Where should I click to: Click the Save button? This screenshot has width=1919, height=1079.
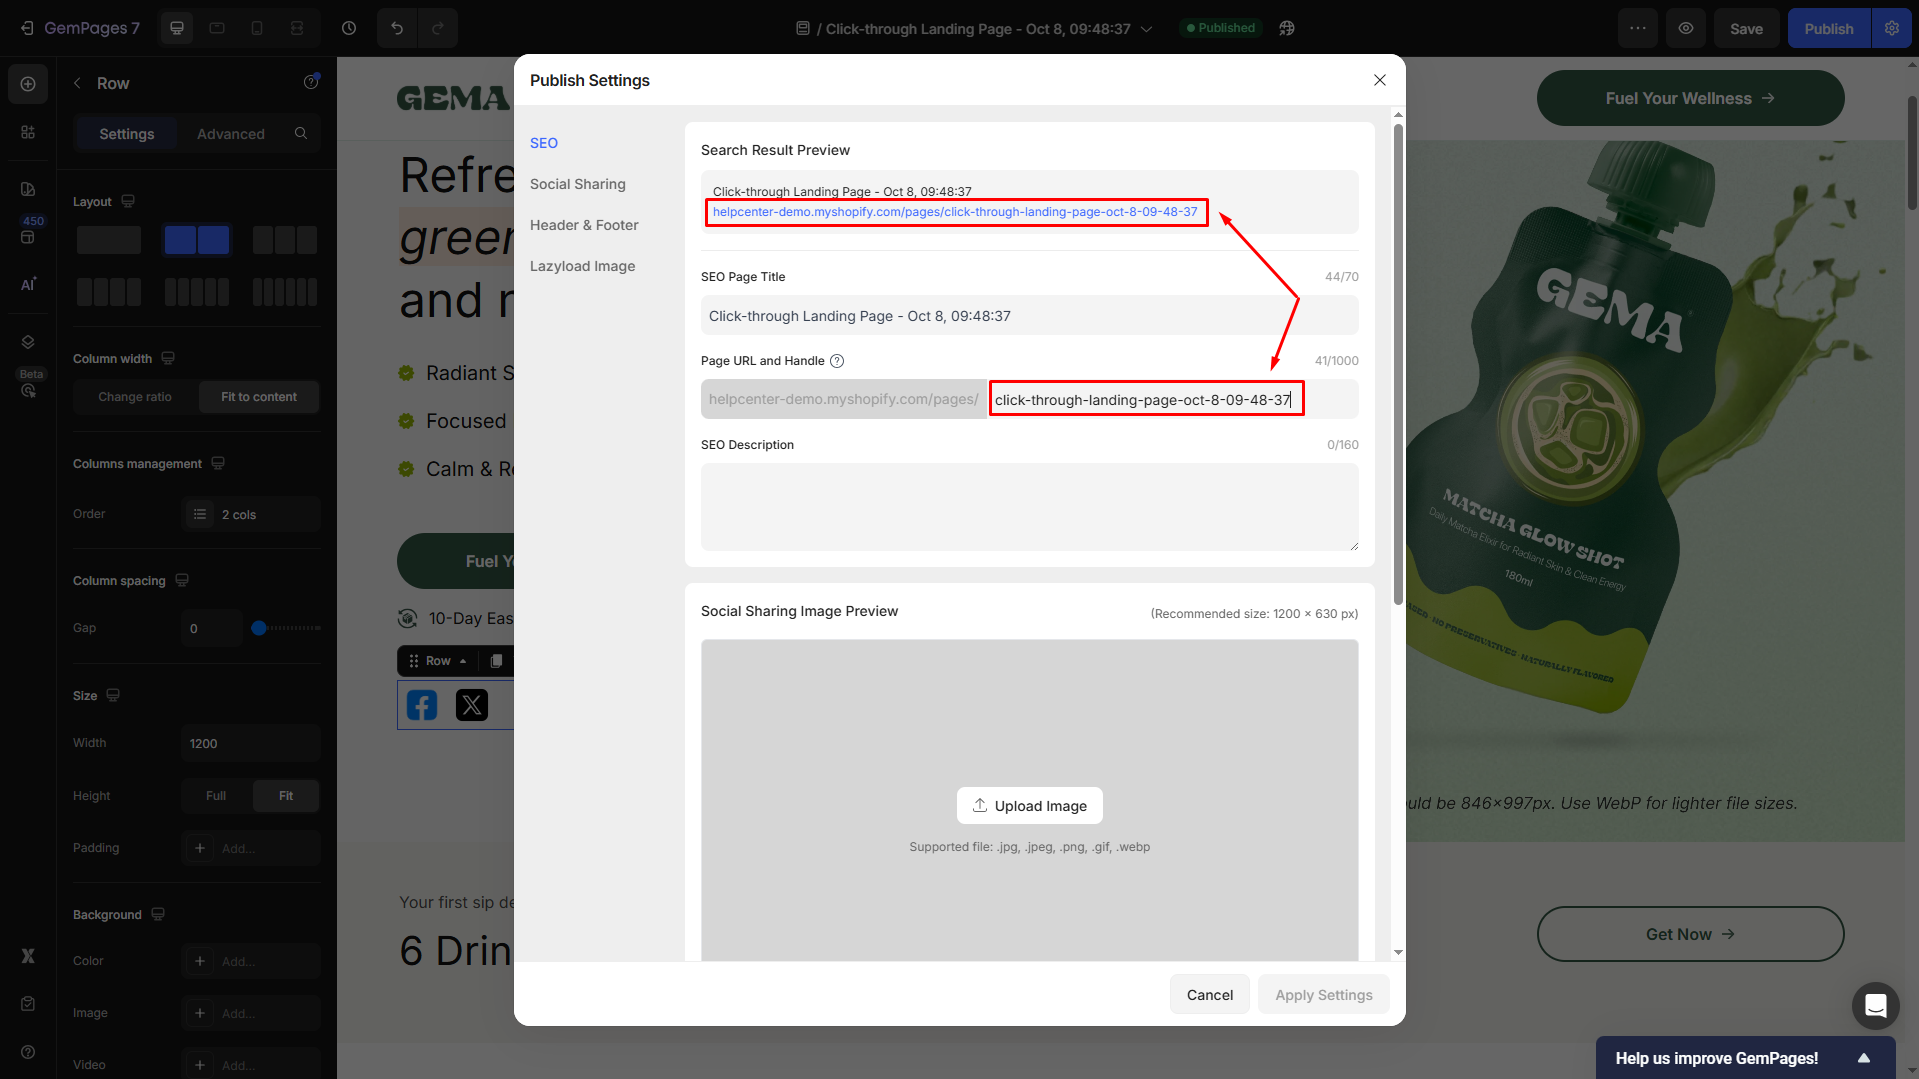pyautogui.click(x=1747, y=28)
